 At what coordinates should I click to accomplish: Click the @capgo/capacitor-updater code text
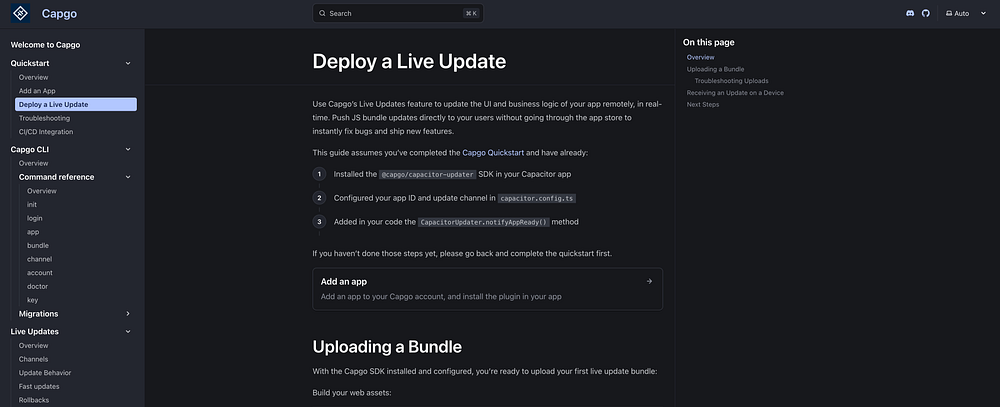[427, 174]
